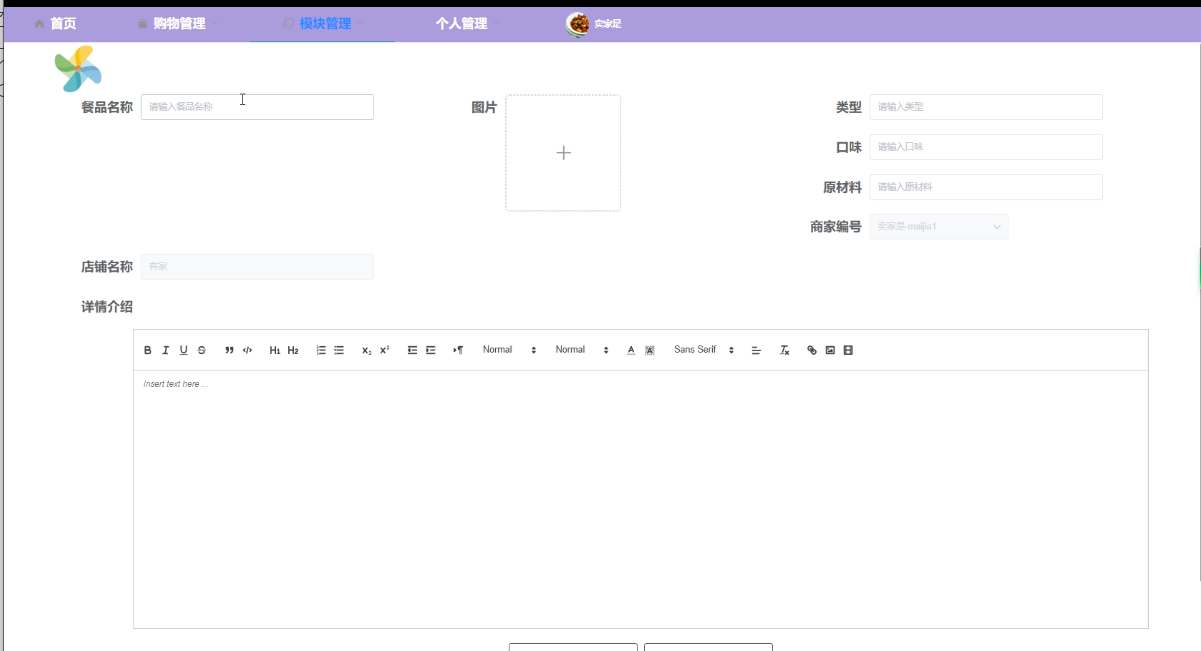The image size is (1201, 651).
Task: Clear text formatting
Action: click(x=785, y=350)
